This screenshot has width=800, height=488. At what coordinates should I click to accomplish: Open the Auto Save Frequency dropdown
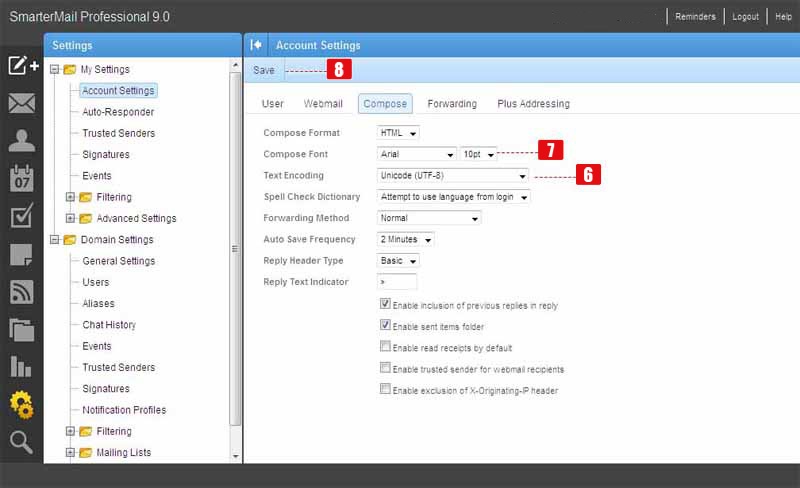406,239
